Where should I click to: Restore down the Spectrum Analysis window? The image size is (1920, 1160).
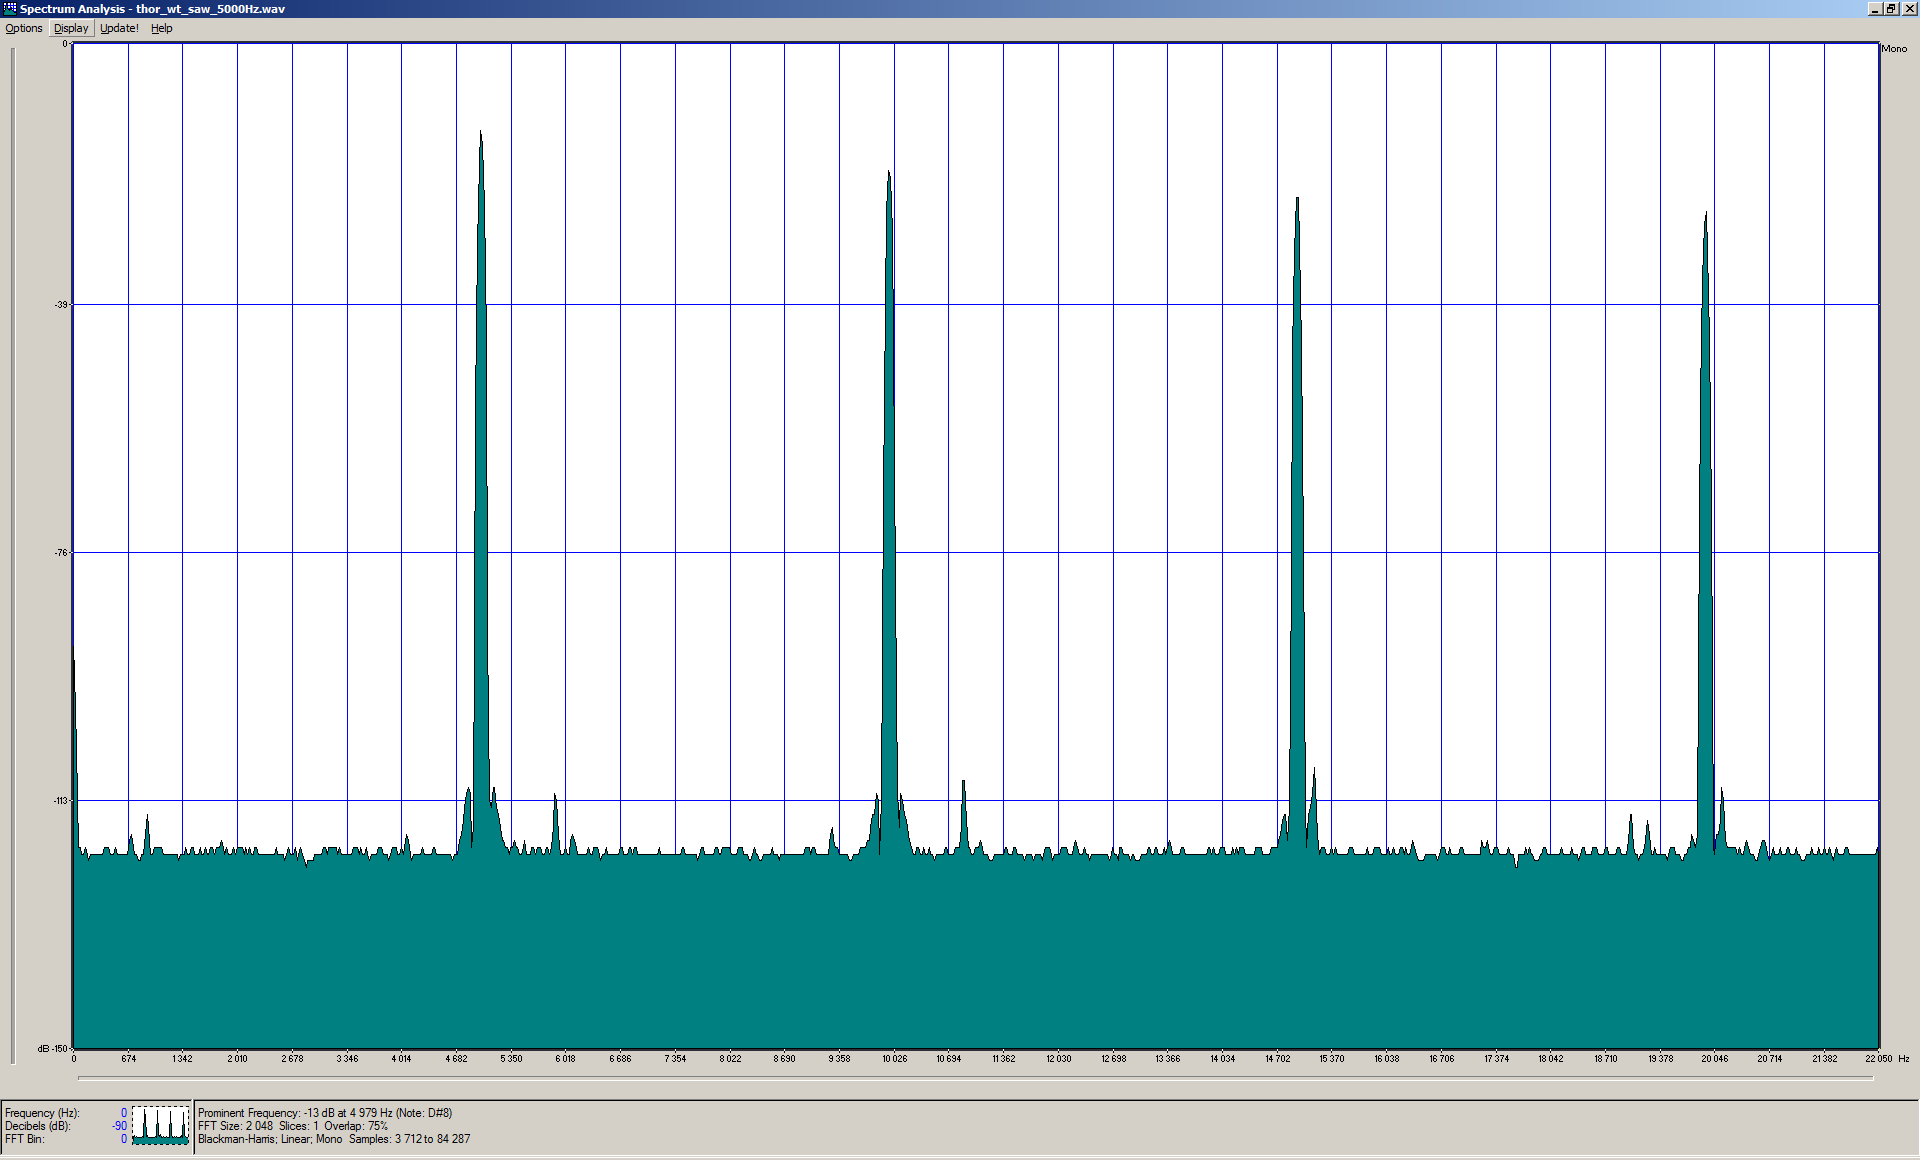coord(1891,8)
